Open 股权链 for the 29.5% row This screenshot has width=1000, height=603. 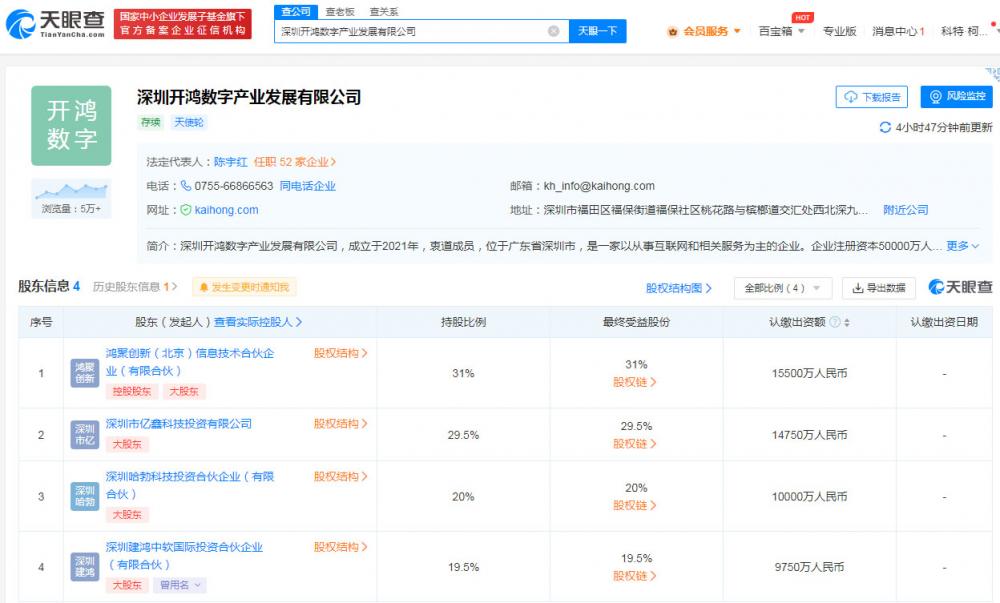click(x=635, y=444)
